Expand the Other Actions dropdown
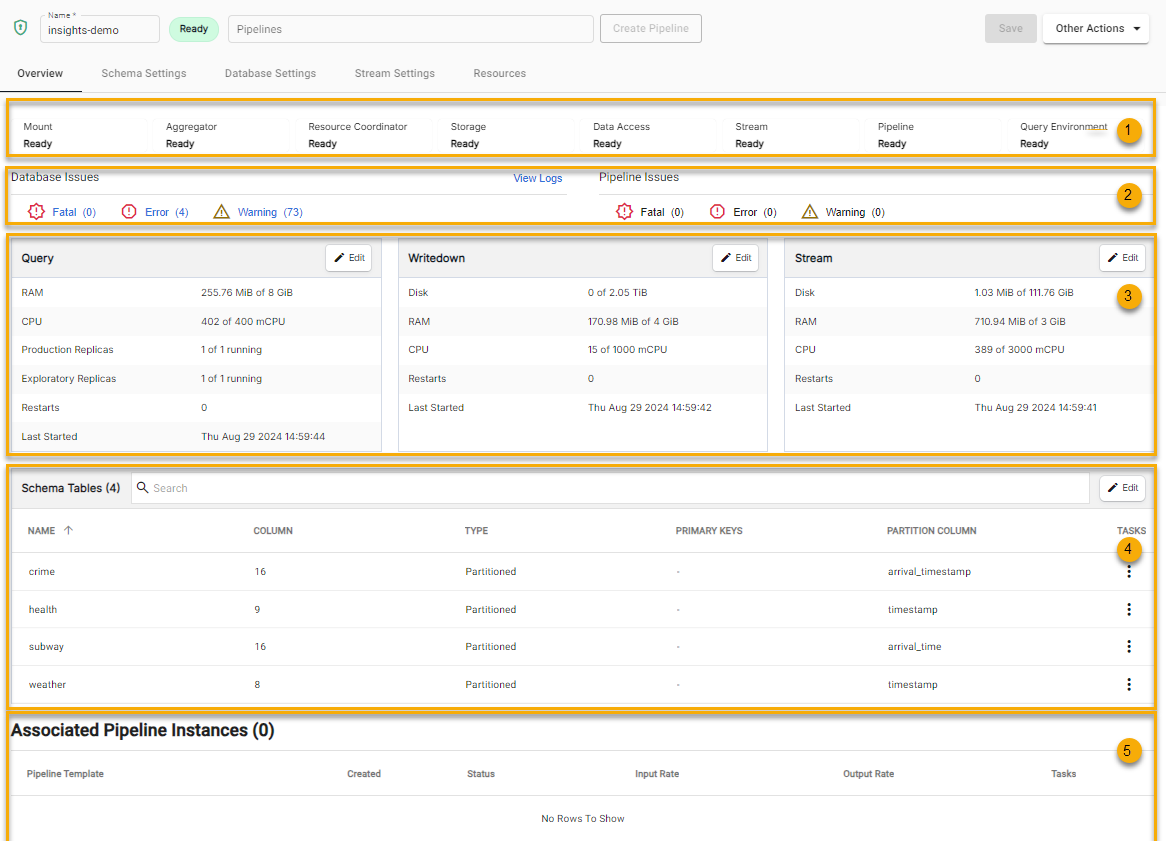Screen dimensions: 1166x841 coord(1096,28)
